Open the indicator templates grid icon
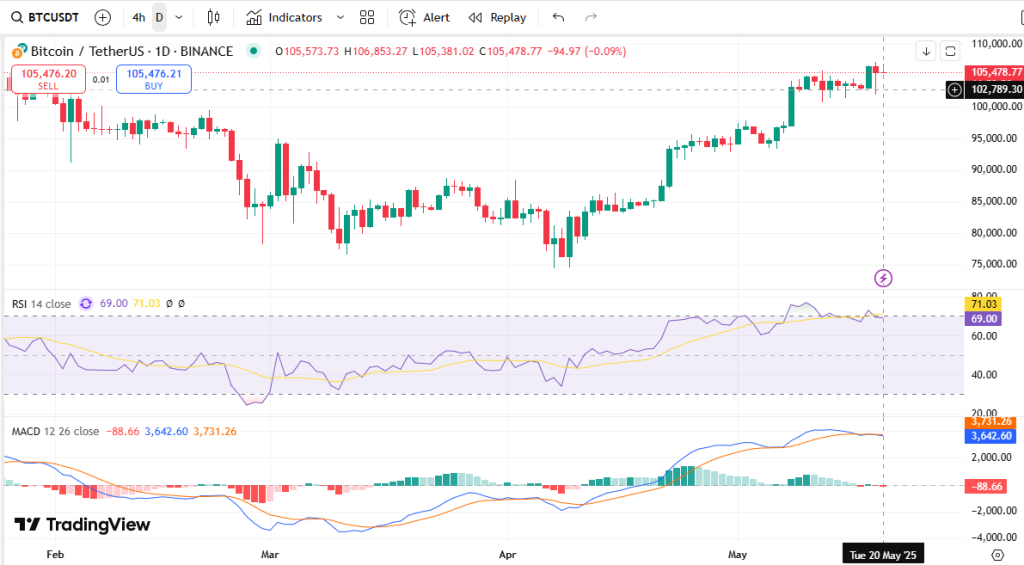Viewport: 1024px width, 565px height. [367, 17]
